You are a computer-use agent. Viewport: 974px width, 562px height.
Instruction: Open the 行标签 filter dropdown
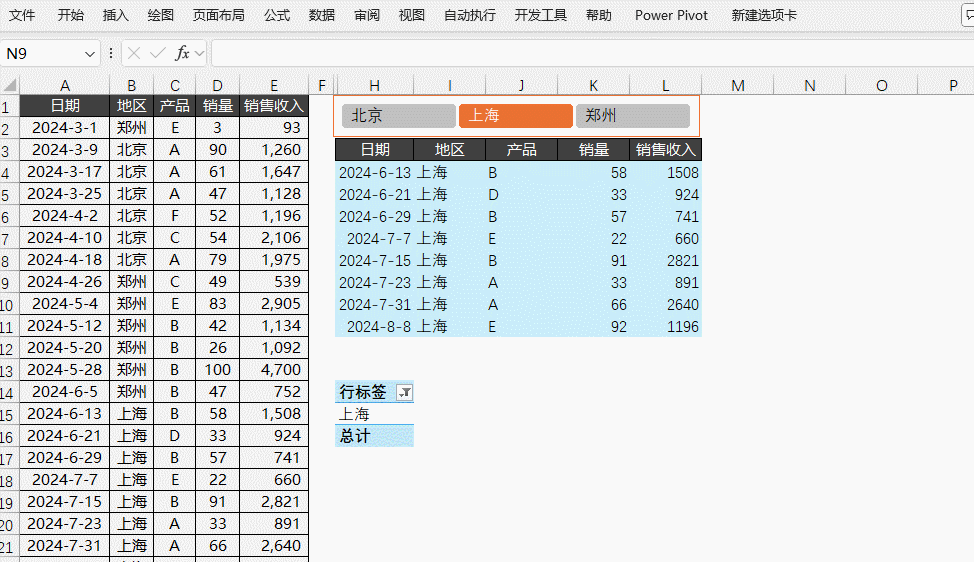(x=404, y=392)
